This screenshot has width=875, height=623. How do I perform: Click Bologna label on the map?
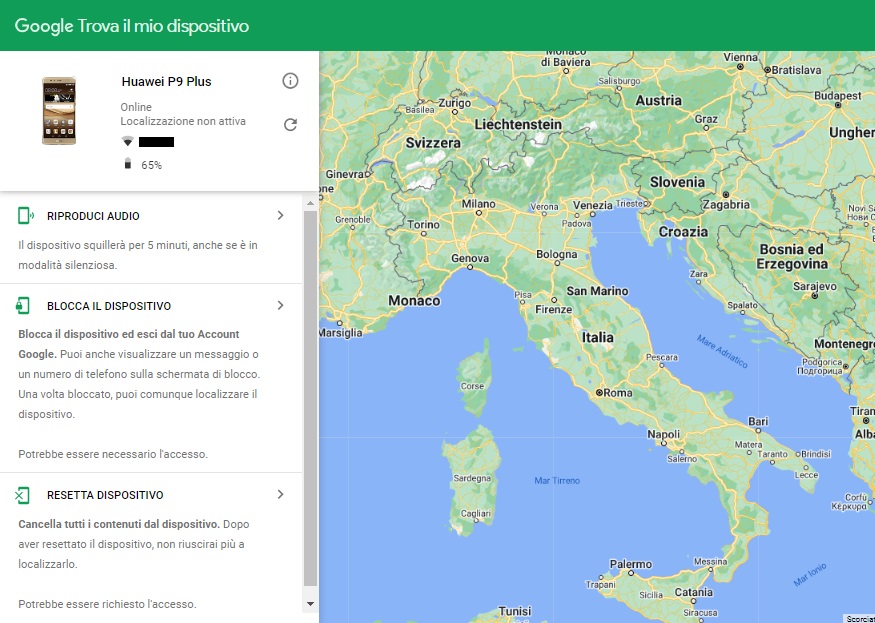[x=556, y=255]
